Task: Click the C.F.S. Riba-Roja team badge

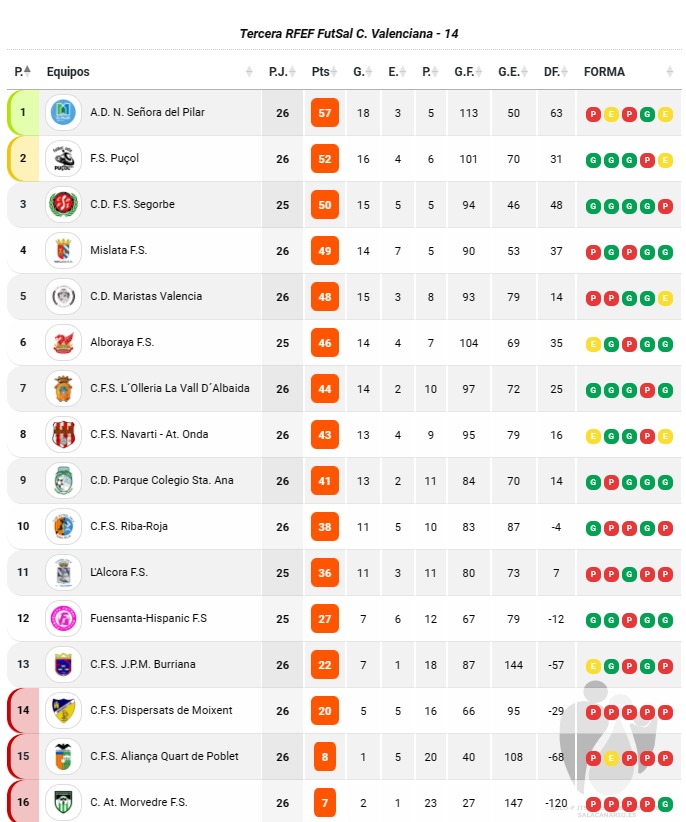Action: 63,527
